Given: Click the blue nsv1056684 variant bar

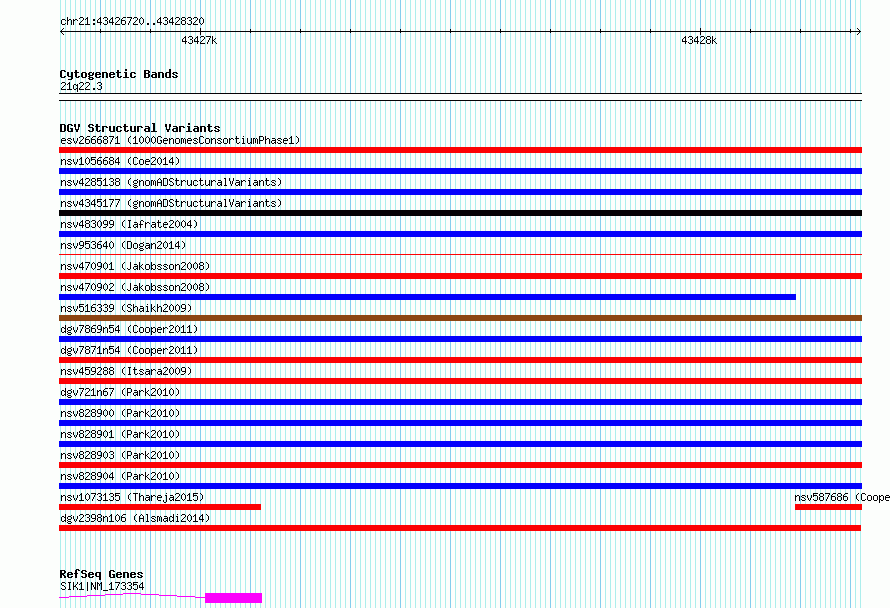Looking at the screenshot, I should coord(460,171).
